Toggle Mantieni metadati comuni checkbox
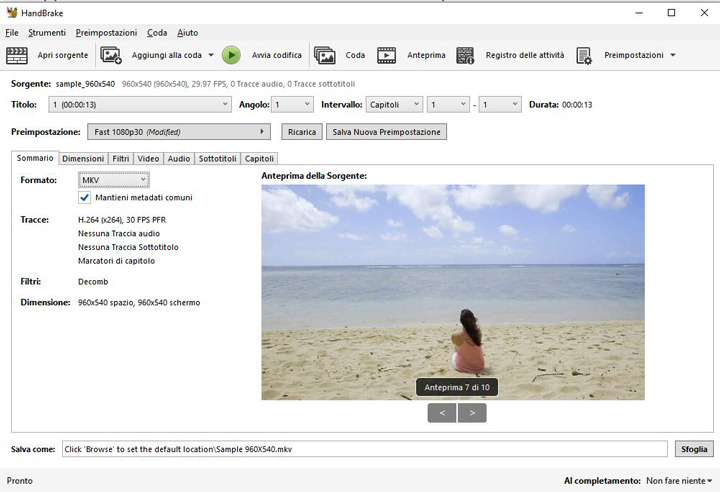Screen dimensions: 720x492 (85, 198)
